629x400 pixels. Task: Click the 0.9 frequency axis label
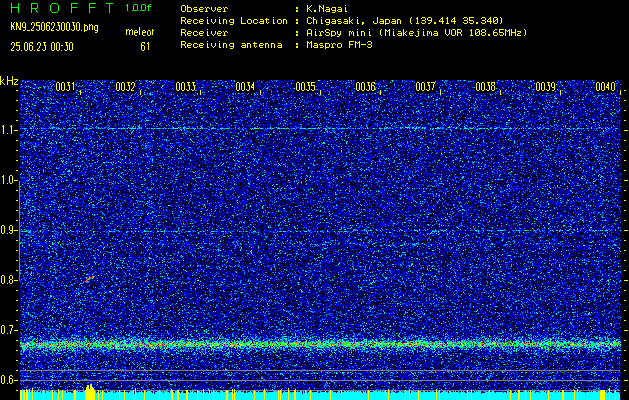click(x=8, y=230)
